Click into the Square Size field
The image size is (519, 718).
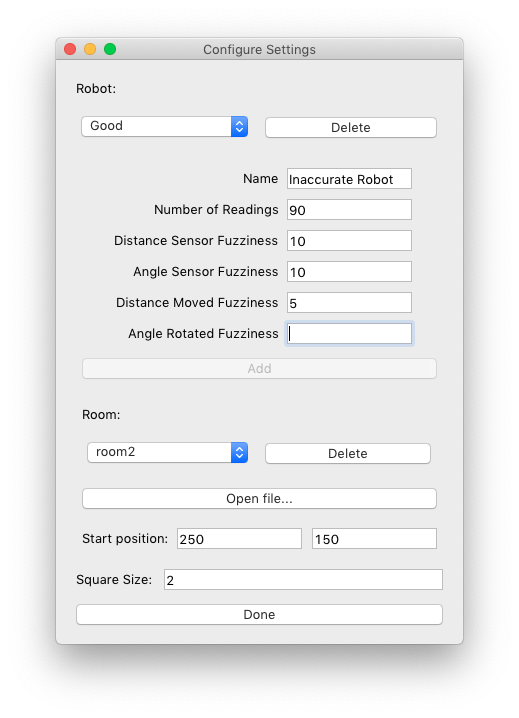tap(303, 580)
